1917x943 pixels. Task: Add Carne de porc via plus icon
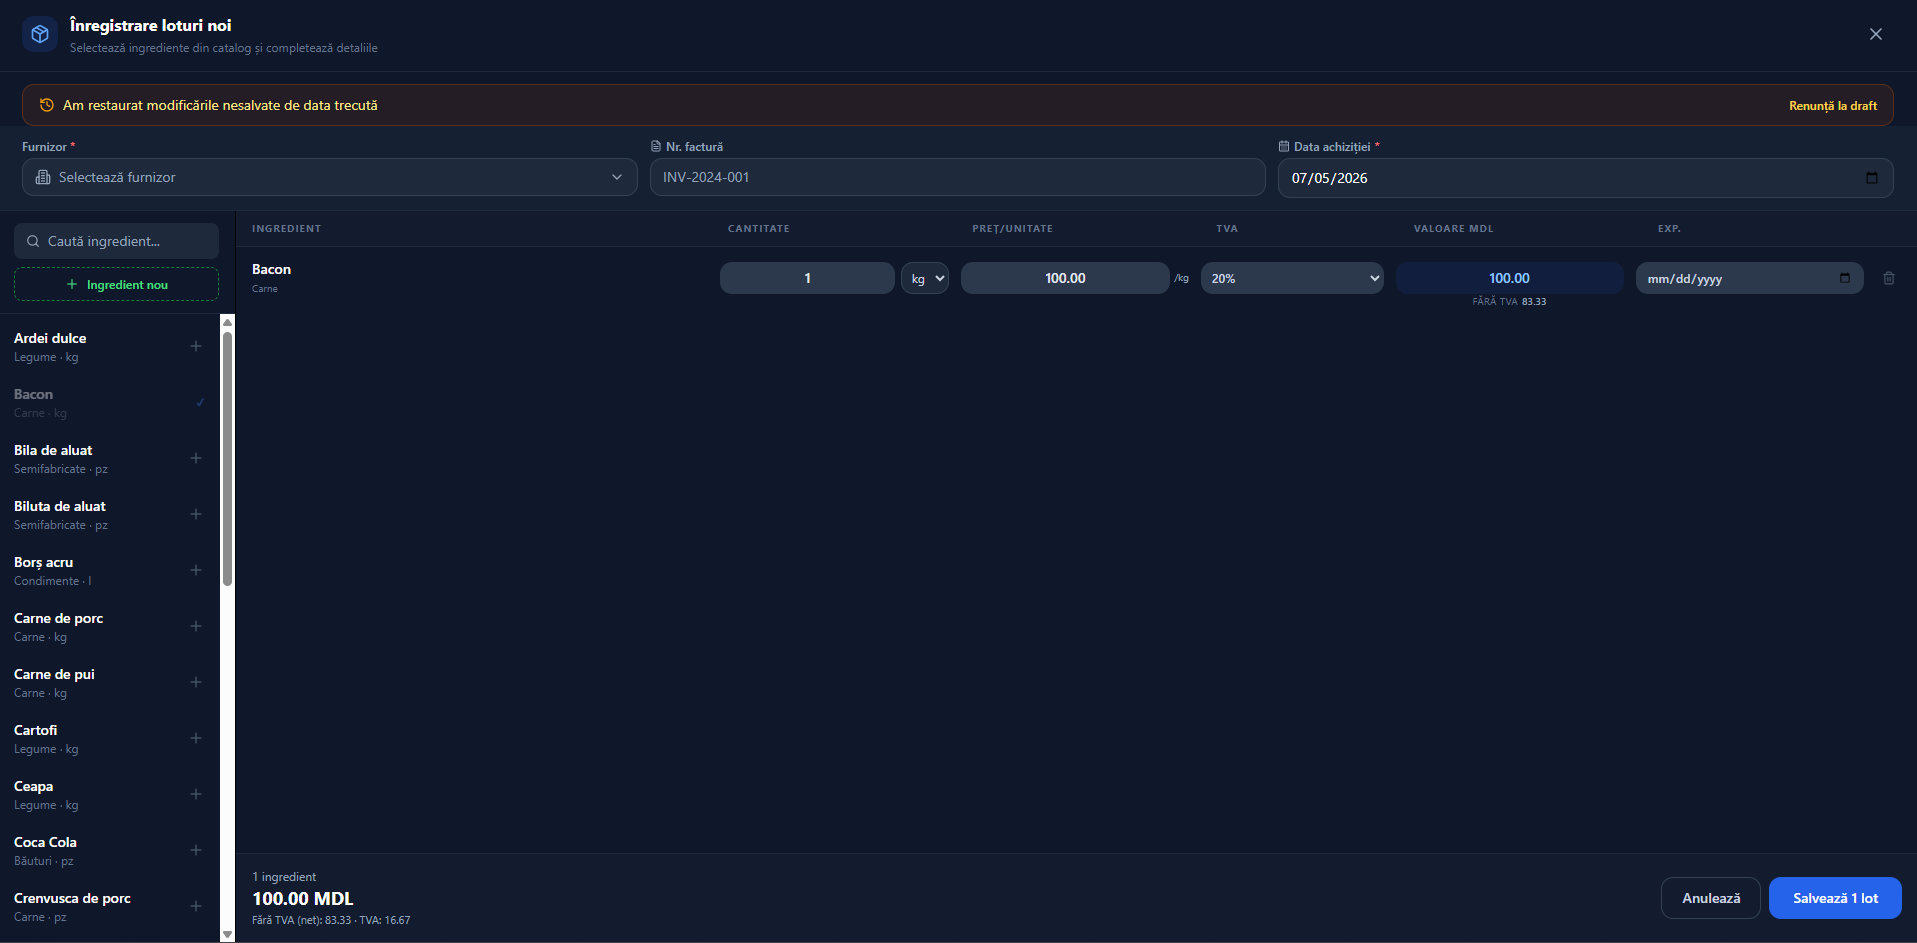coord(196,626)
